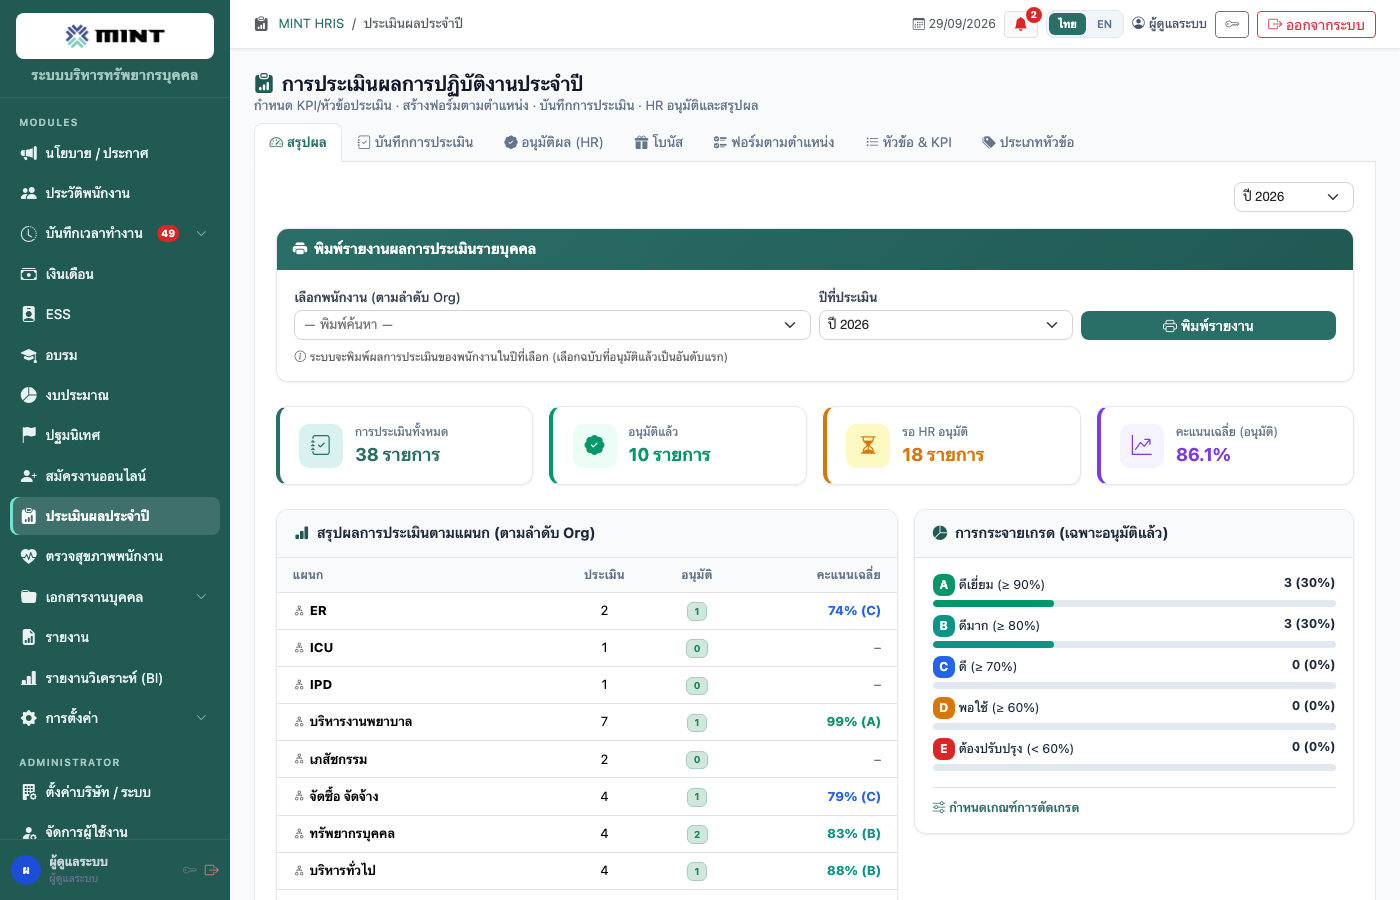Click คะแนนเฉลี่ย chart icon
The image size is (1400, 900).
pyautogui.click(x=1142, y=446)
